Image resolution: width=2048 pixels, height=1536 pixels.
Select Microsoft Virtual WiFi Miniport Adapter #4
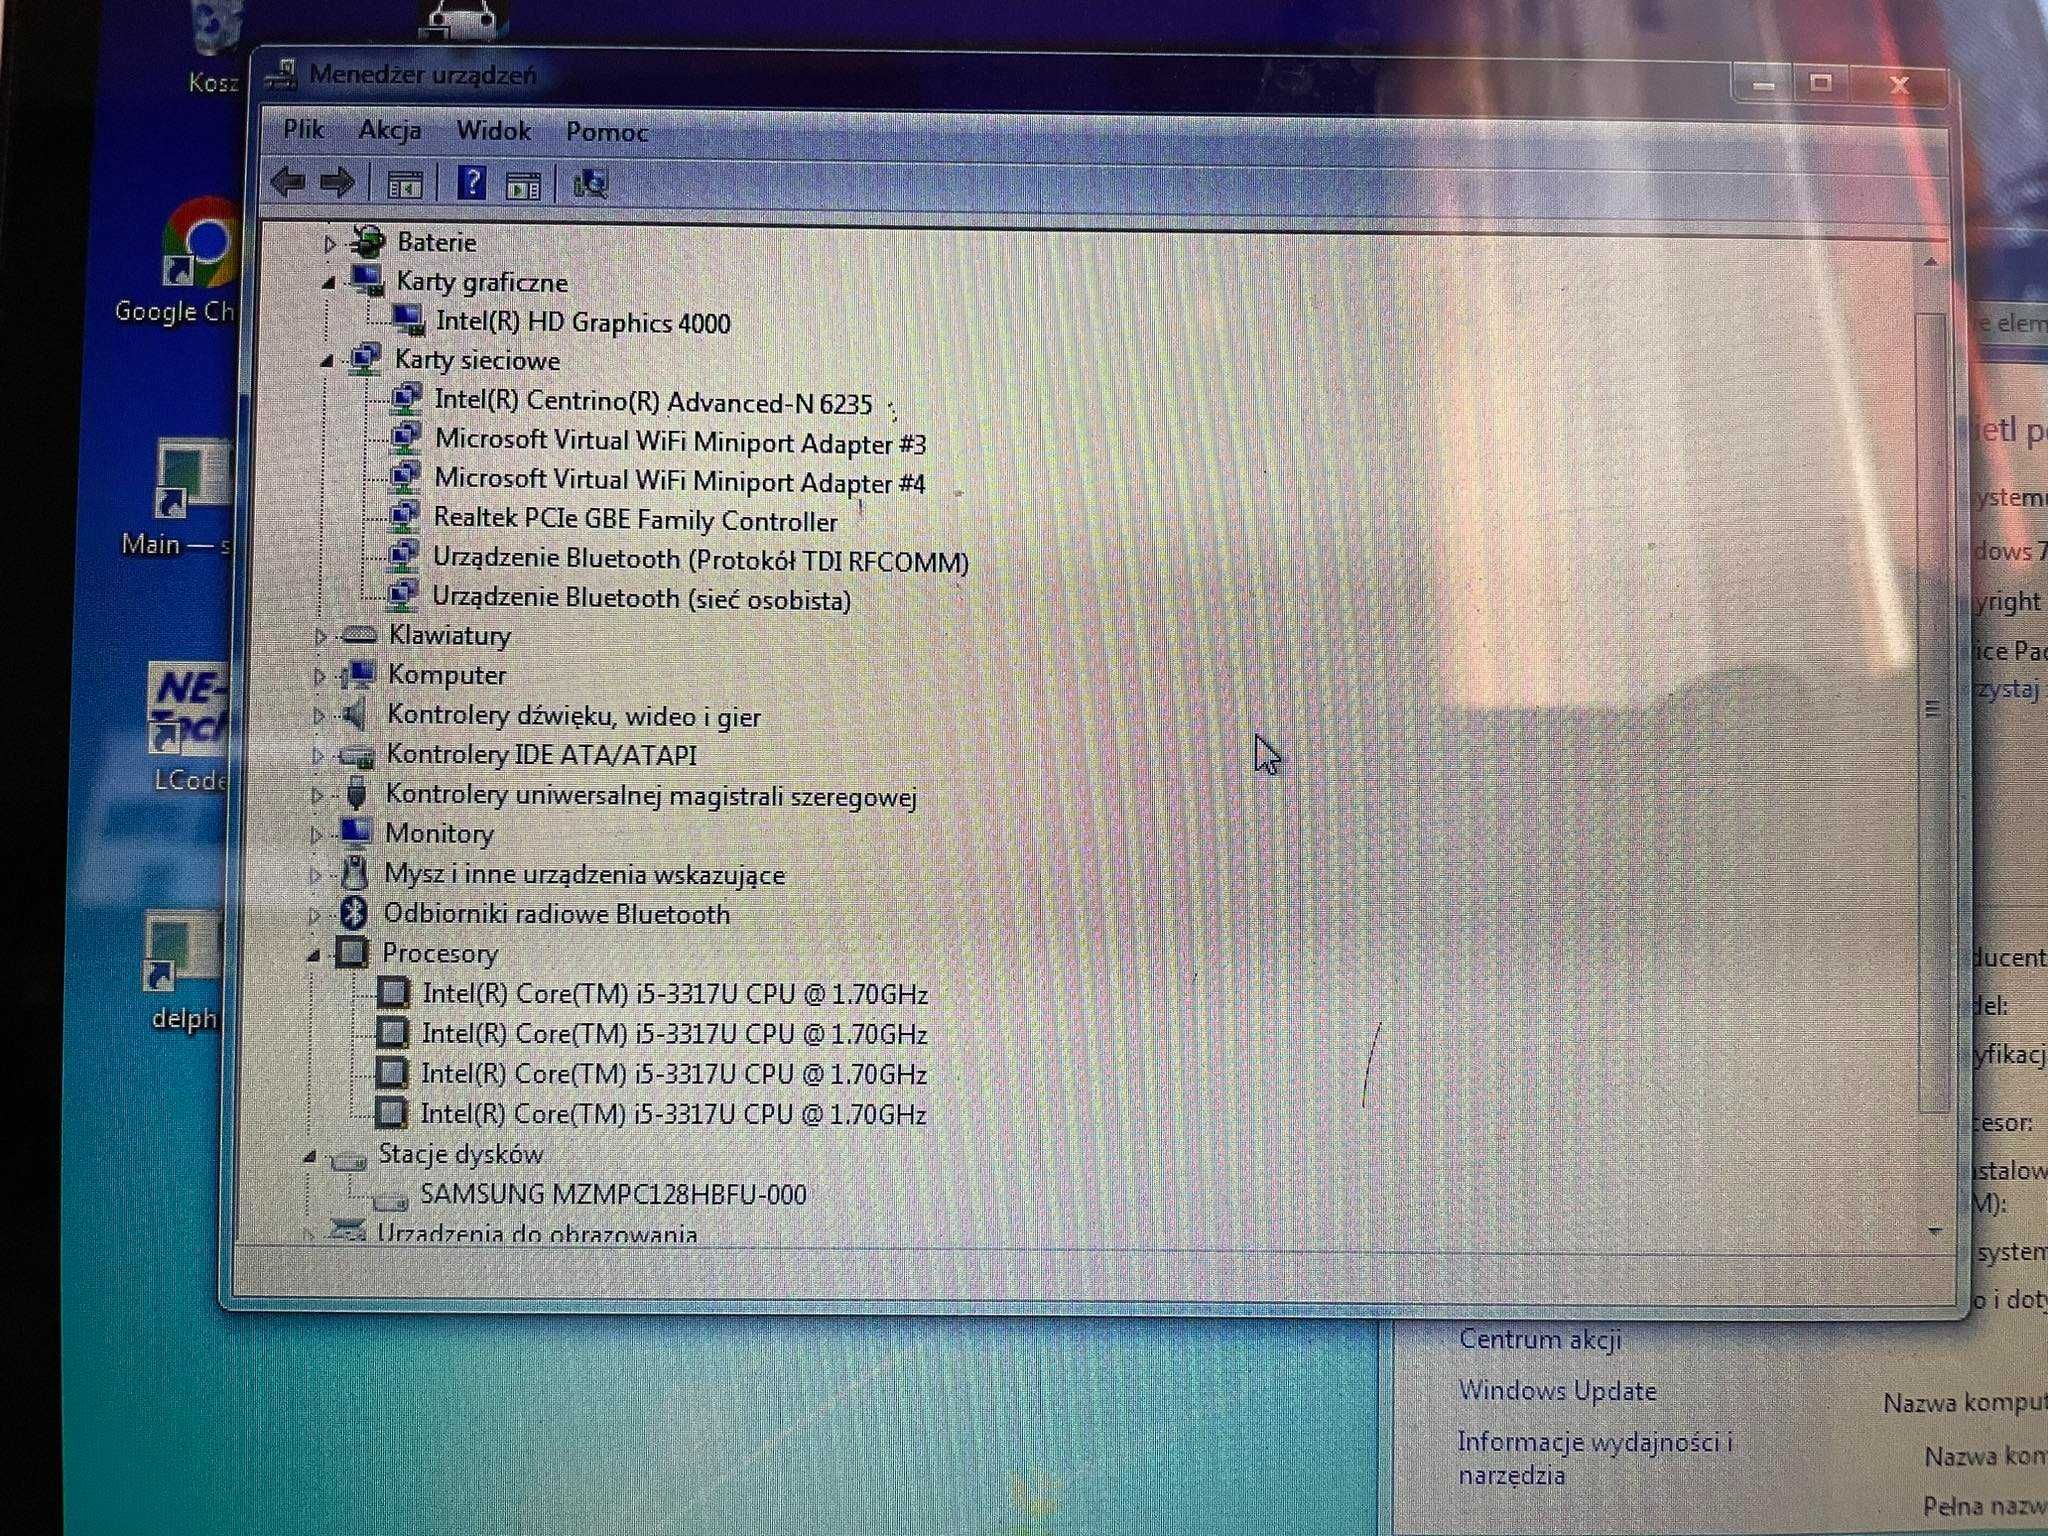[x=679, y=480]
